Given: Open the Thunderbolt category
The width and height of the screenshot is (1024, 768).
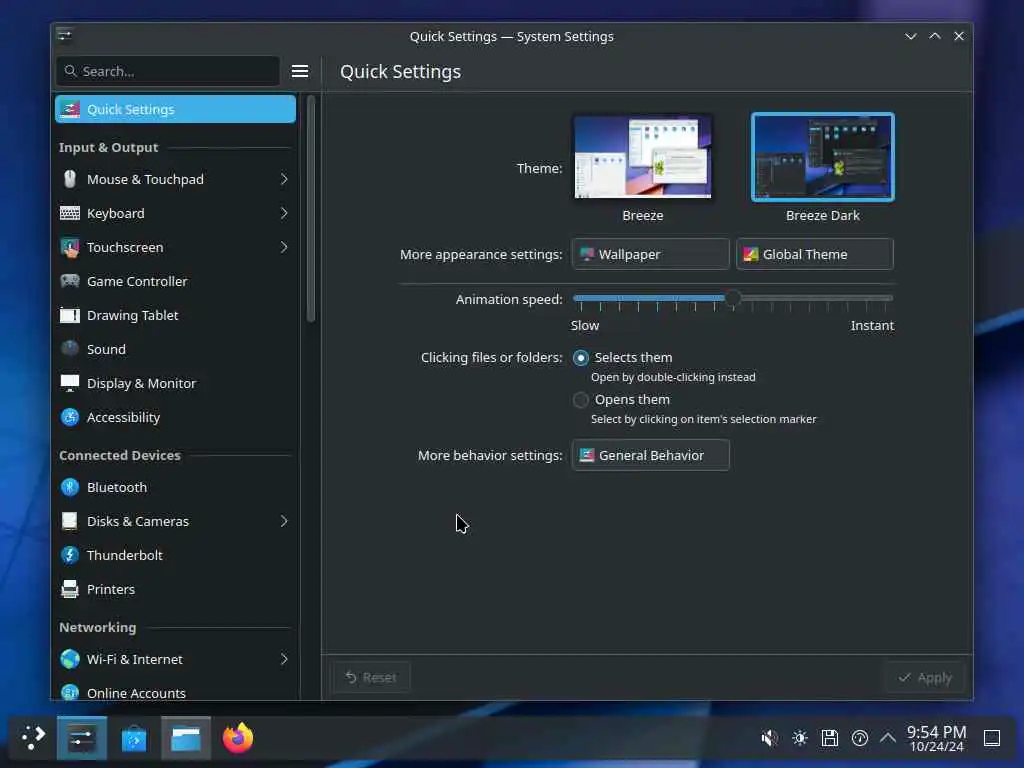Looking at the screenshot, I should coord(175,555).
